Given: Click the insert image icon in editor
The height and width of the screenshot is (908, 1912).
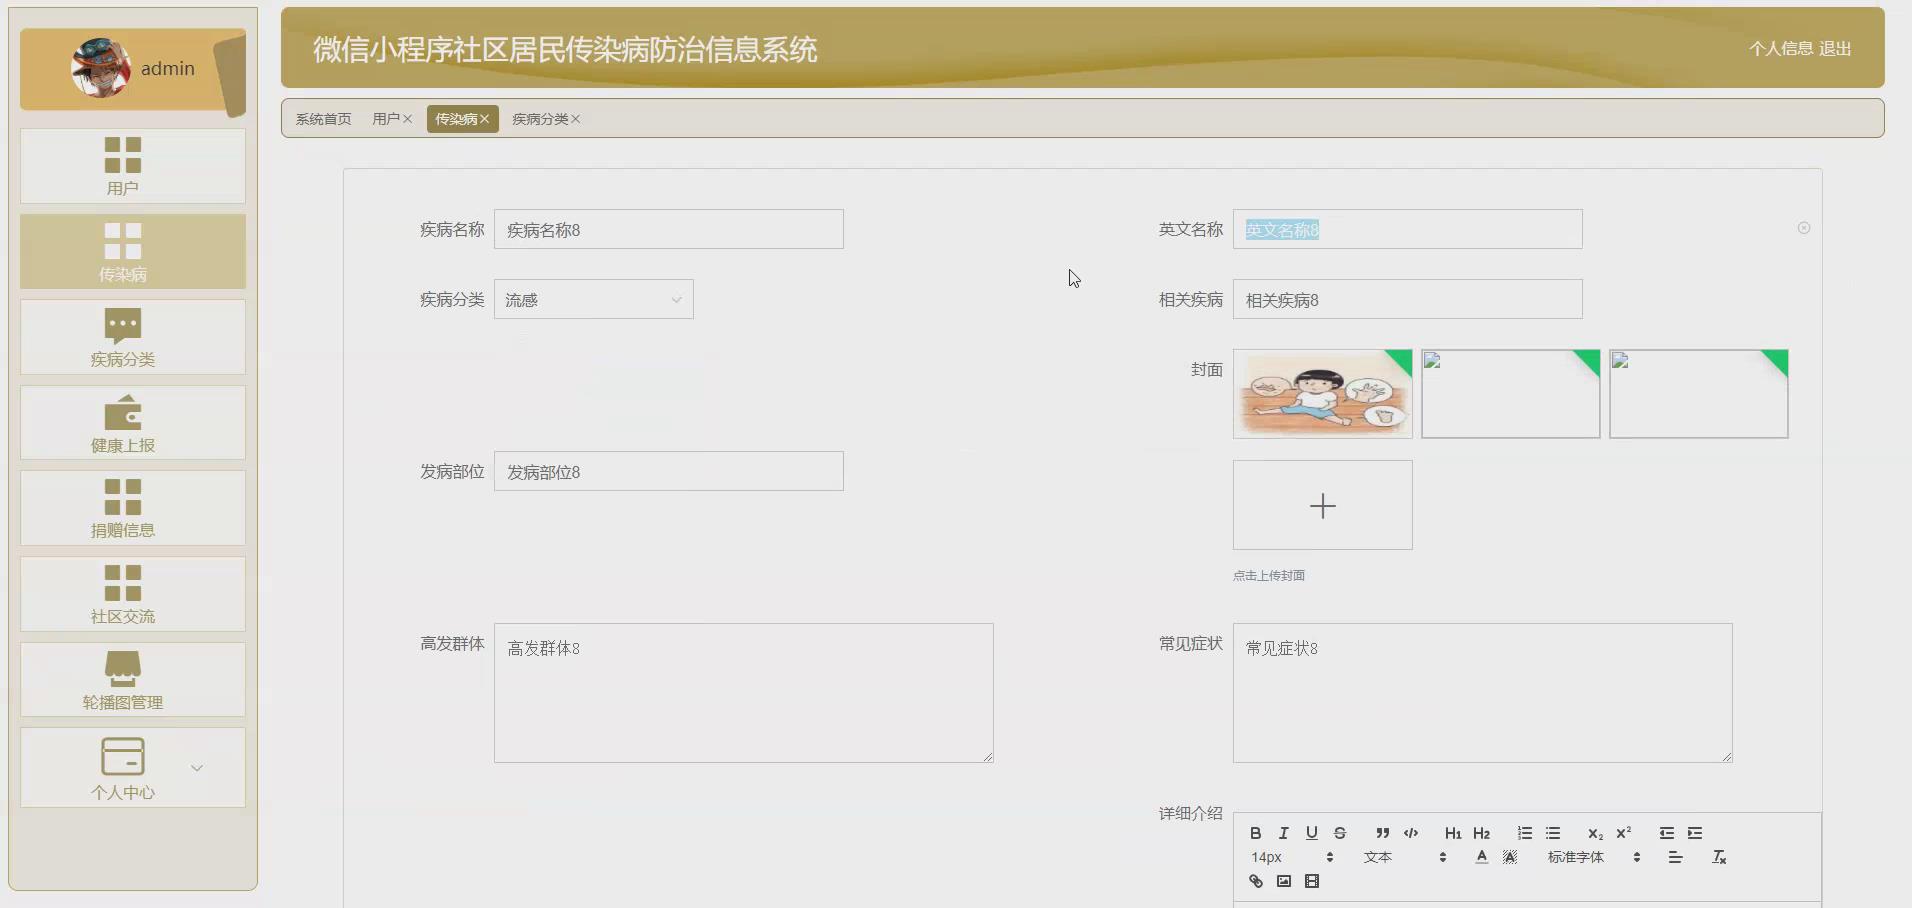Looking at the screenshot, I should pyautogui.click(x=1283, y=881).
